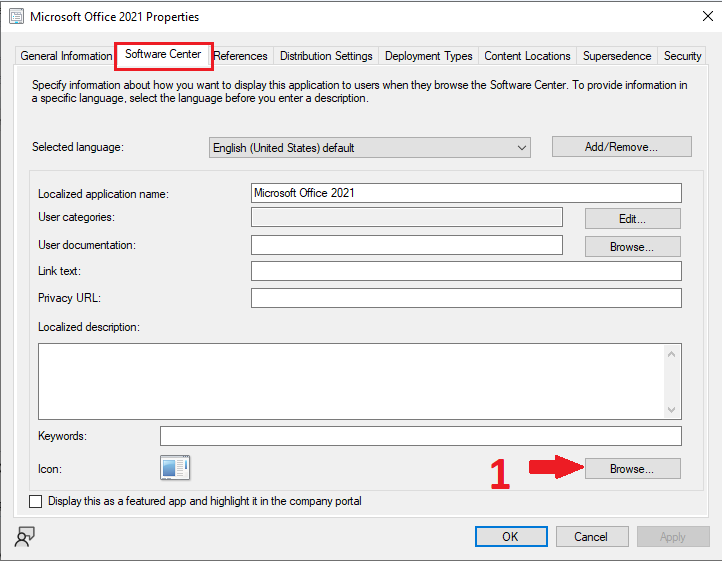Click the Keywords input field
The height and width of the screenshot is (563, 722).
click(420, 436)
